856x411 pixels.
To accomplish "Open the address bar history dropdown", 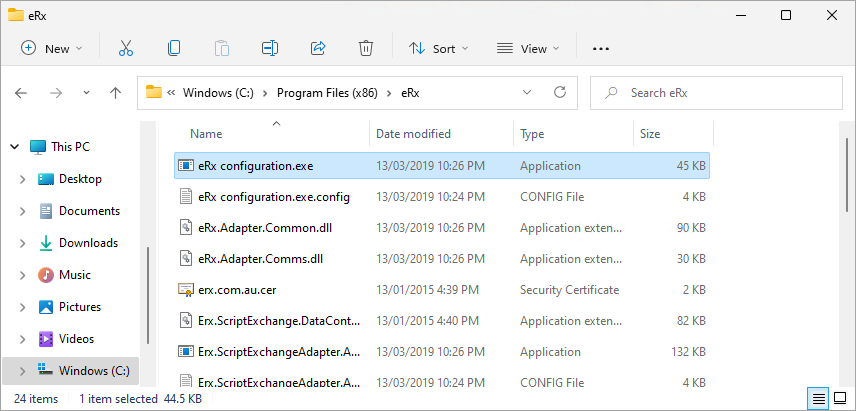I will (527, 92).
